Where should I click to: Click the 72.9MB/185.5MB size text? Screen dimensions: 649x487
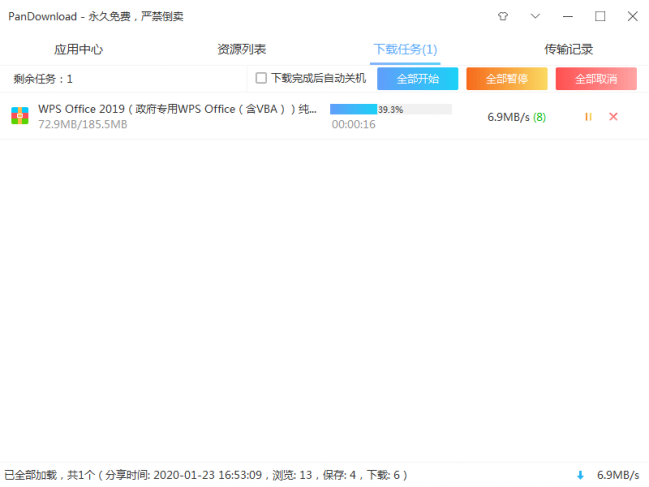point(83,124)
